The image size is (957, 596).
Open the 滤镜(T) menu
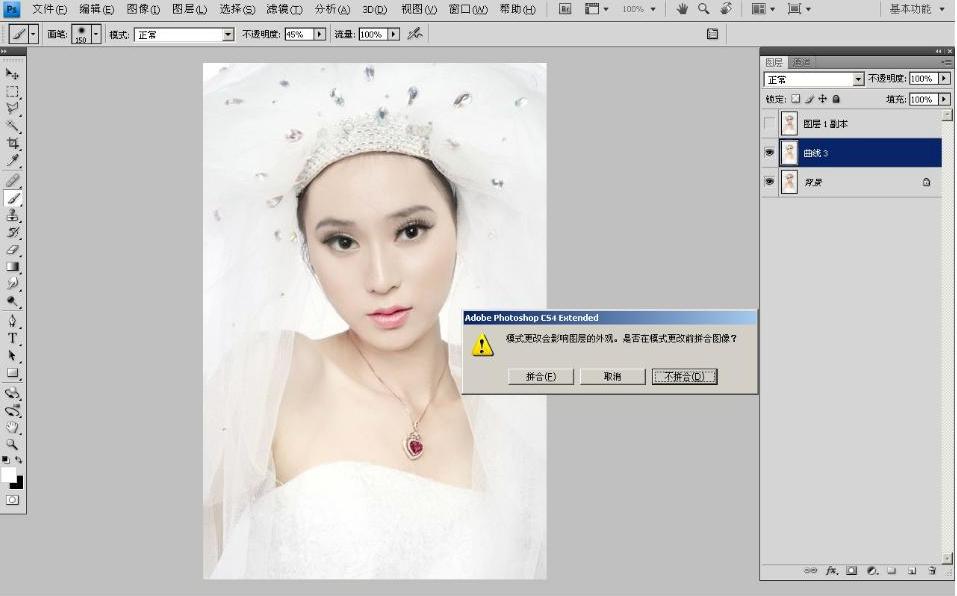click(284, 9)
